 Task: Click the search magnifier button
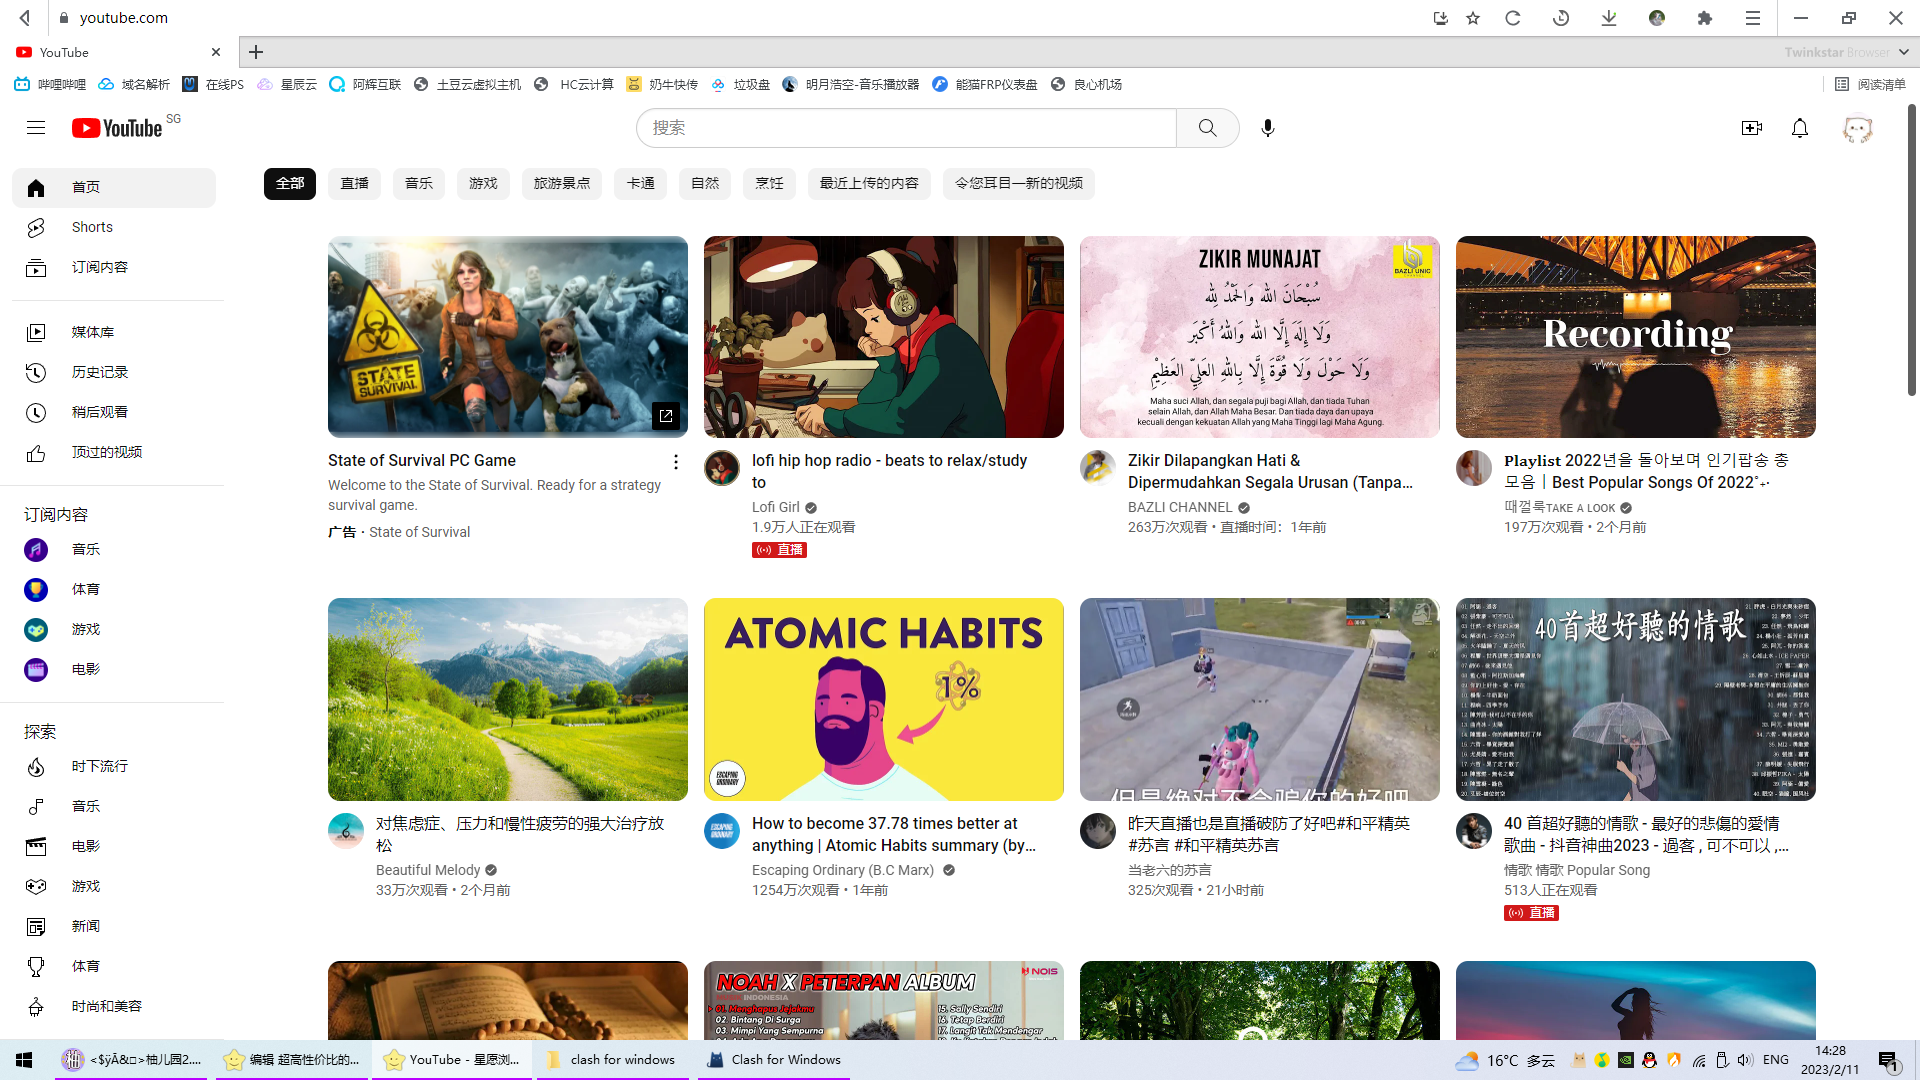[1208, 128]
